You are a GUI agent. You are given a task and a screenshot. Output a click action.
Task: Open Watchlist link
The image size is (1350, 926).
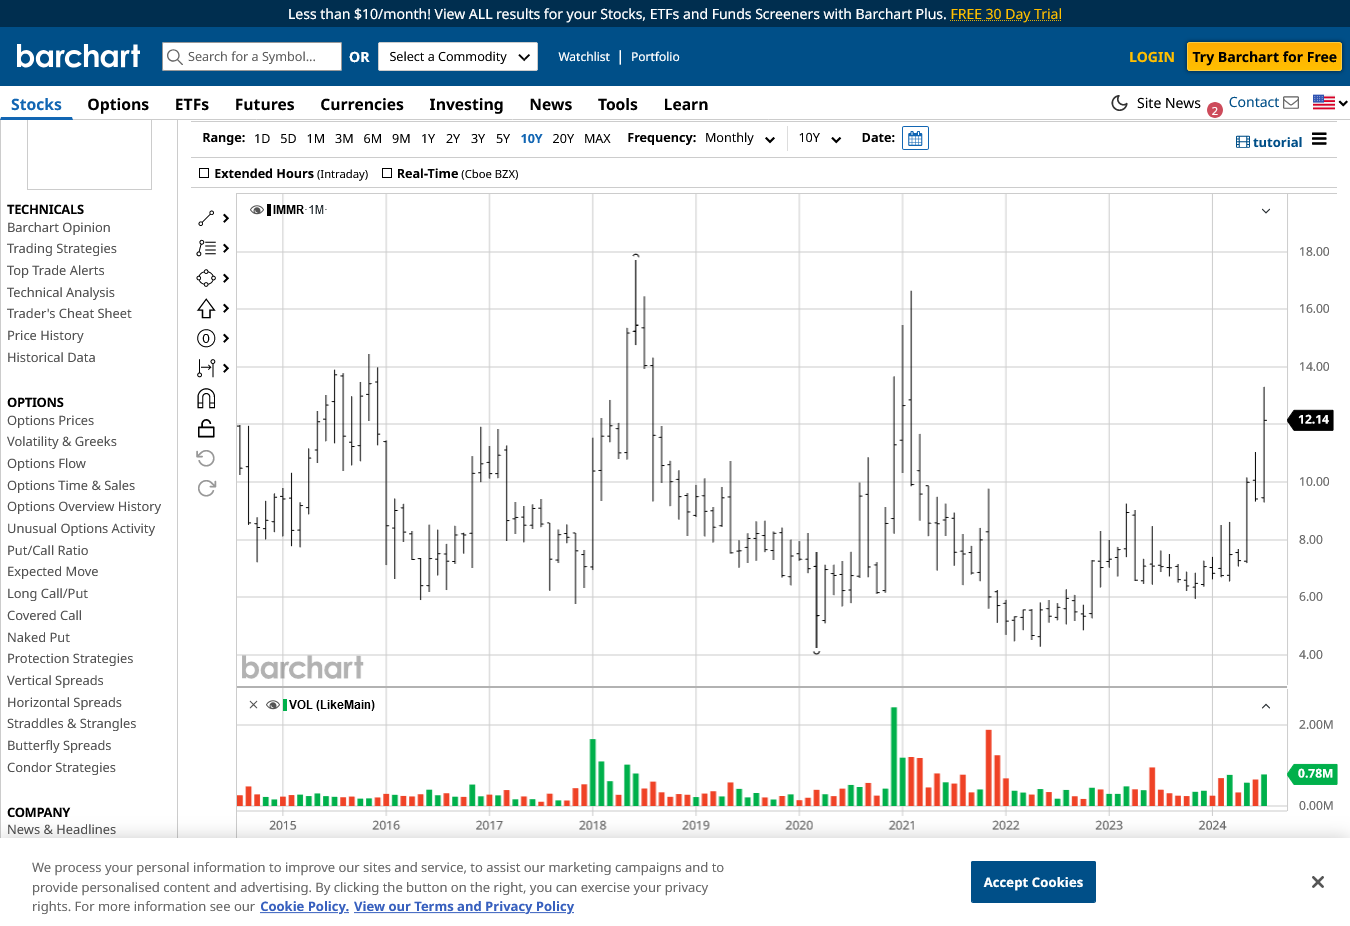[x=584, y=57]
